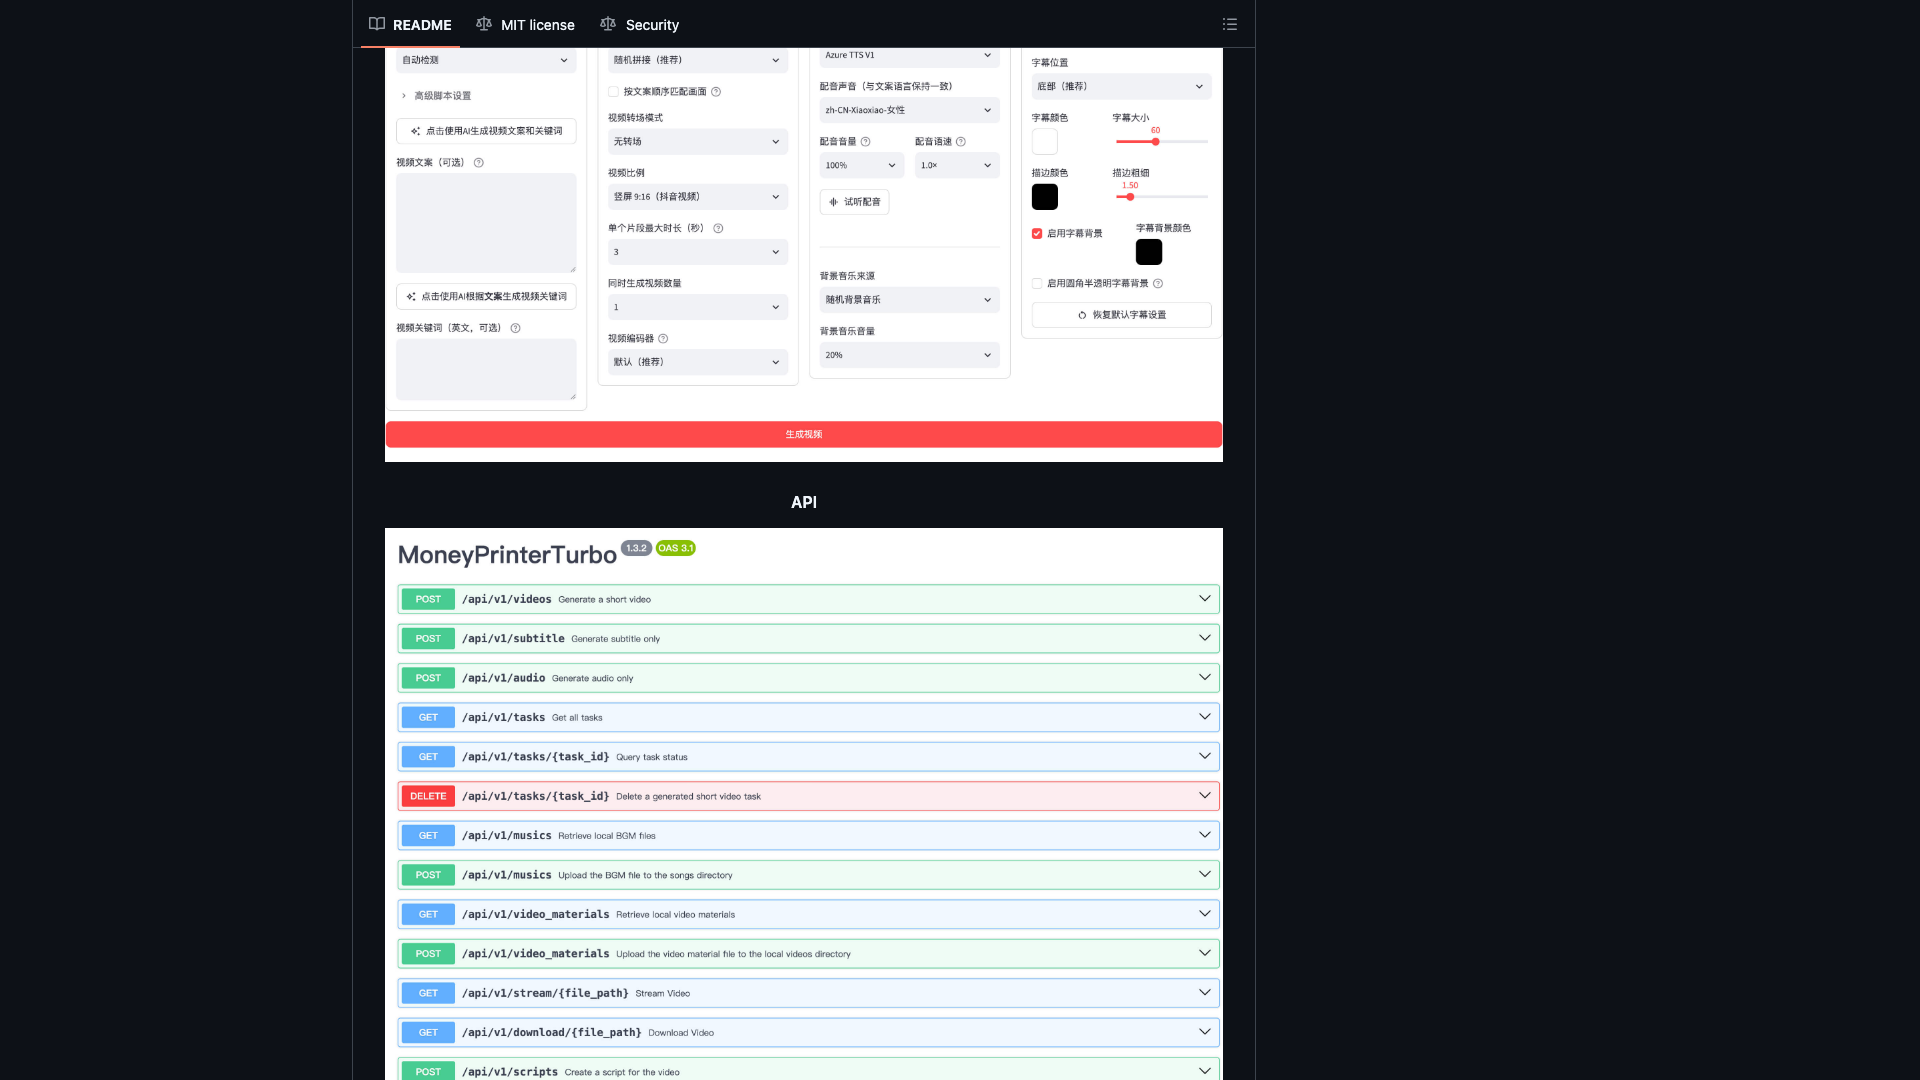The height and width of the screenshot is (1080, 1920).
Task: Expand the 高级脚本设置 section
Action: [436, 96]
